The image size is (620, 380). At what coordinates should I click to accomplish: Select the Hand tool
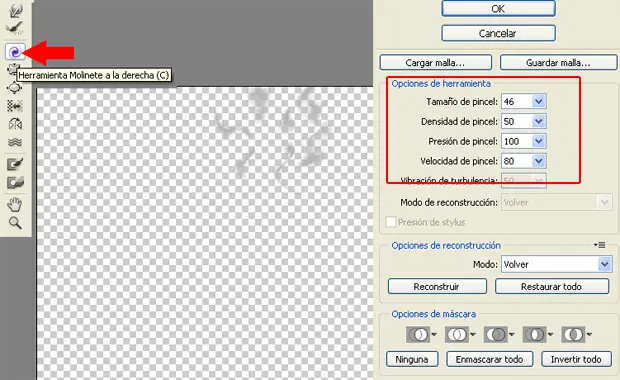click(15, 205)
